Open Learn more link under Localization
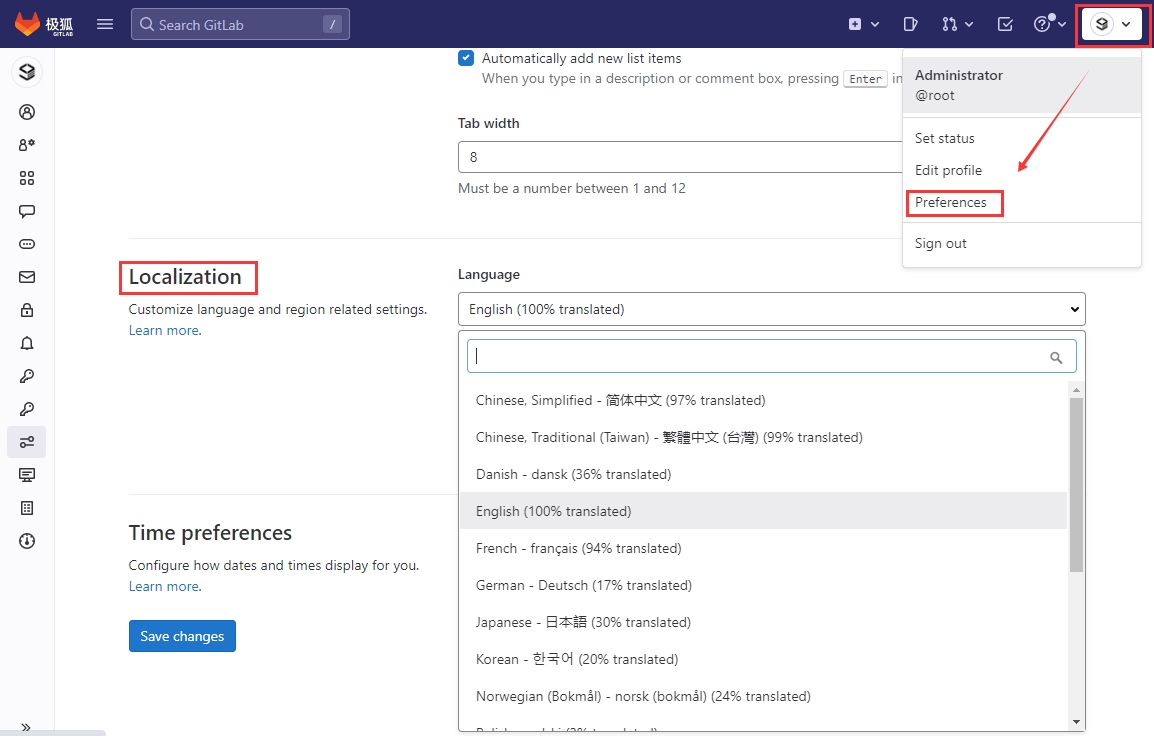Screen dimensions: 1154x736 click(x=163, y=331)
